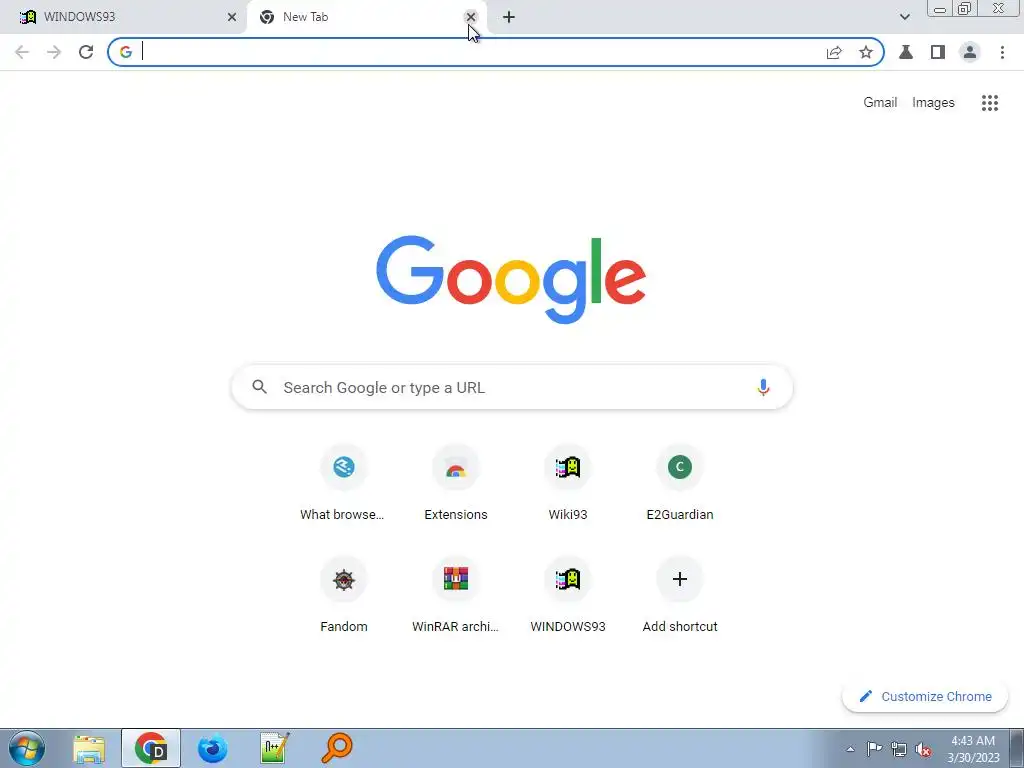Open Google apps grid
The height and width of the screenshot is (768, 1024).
(990, 103)
